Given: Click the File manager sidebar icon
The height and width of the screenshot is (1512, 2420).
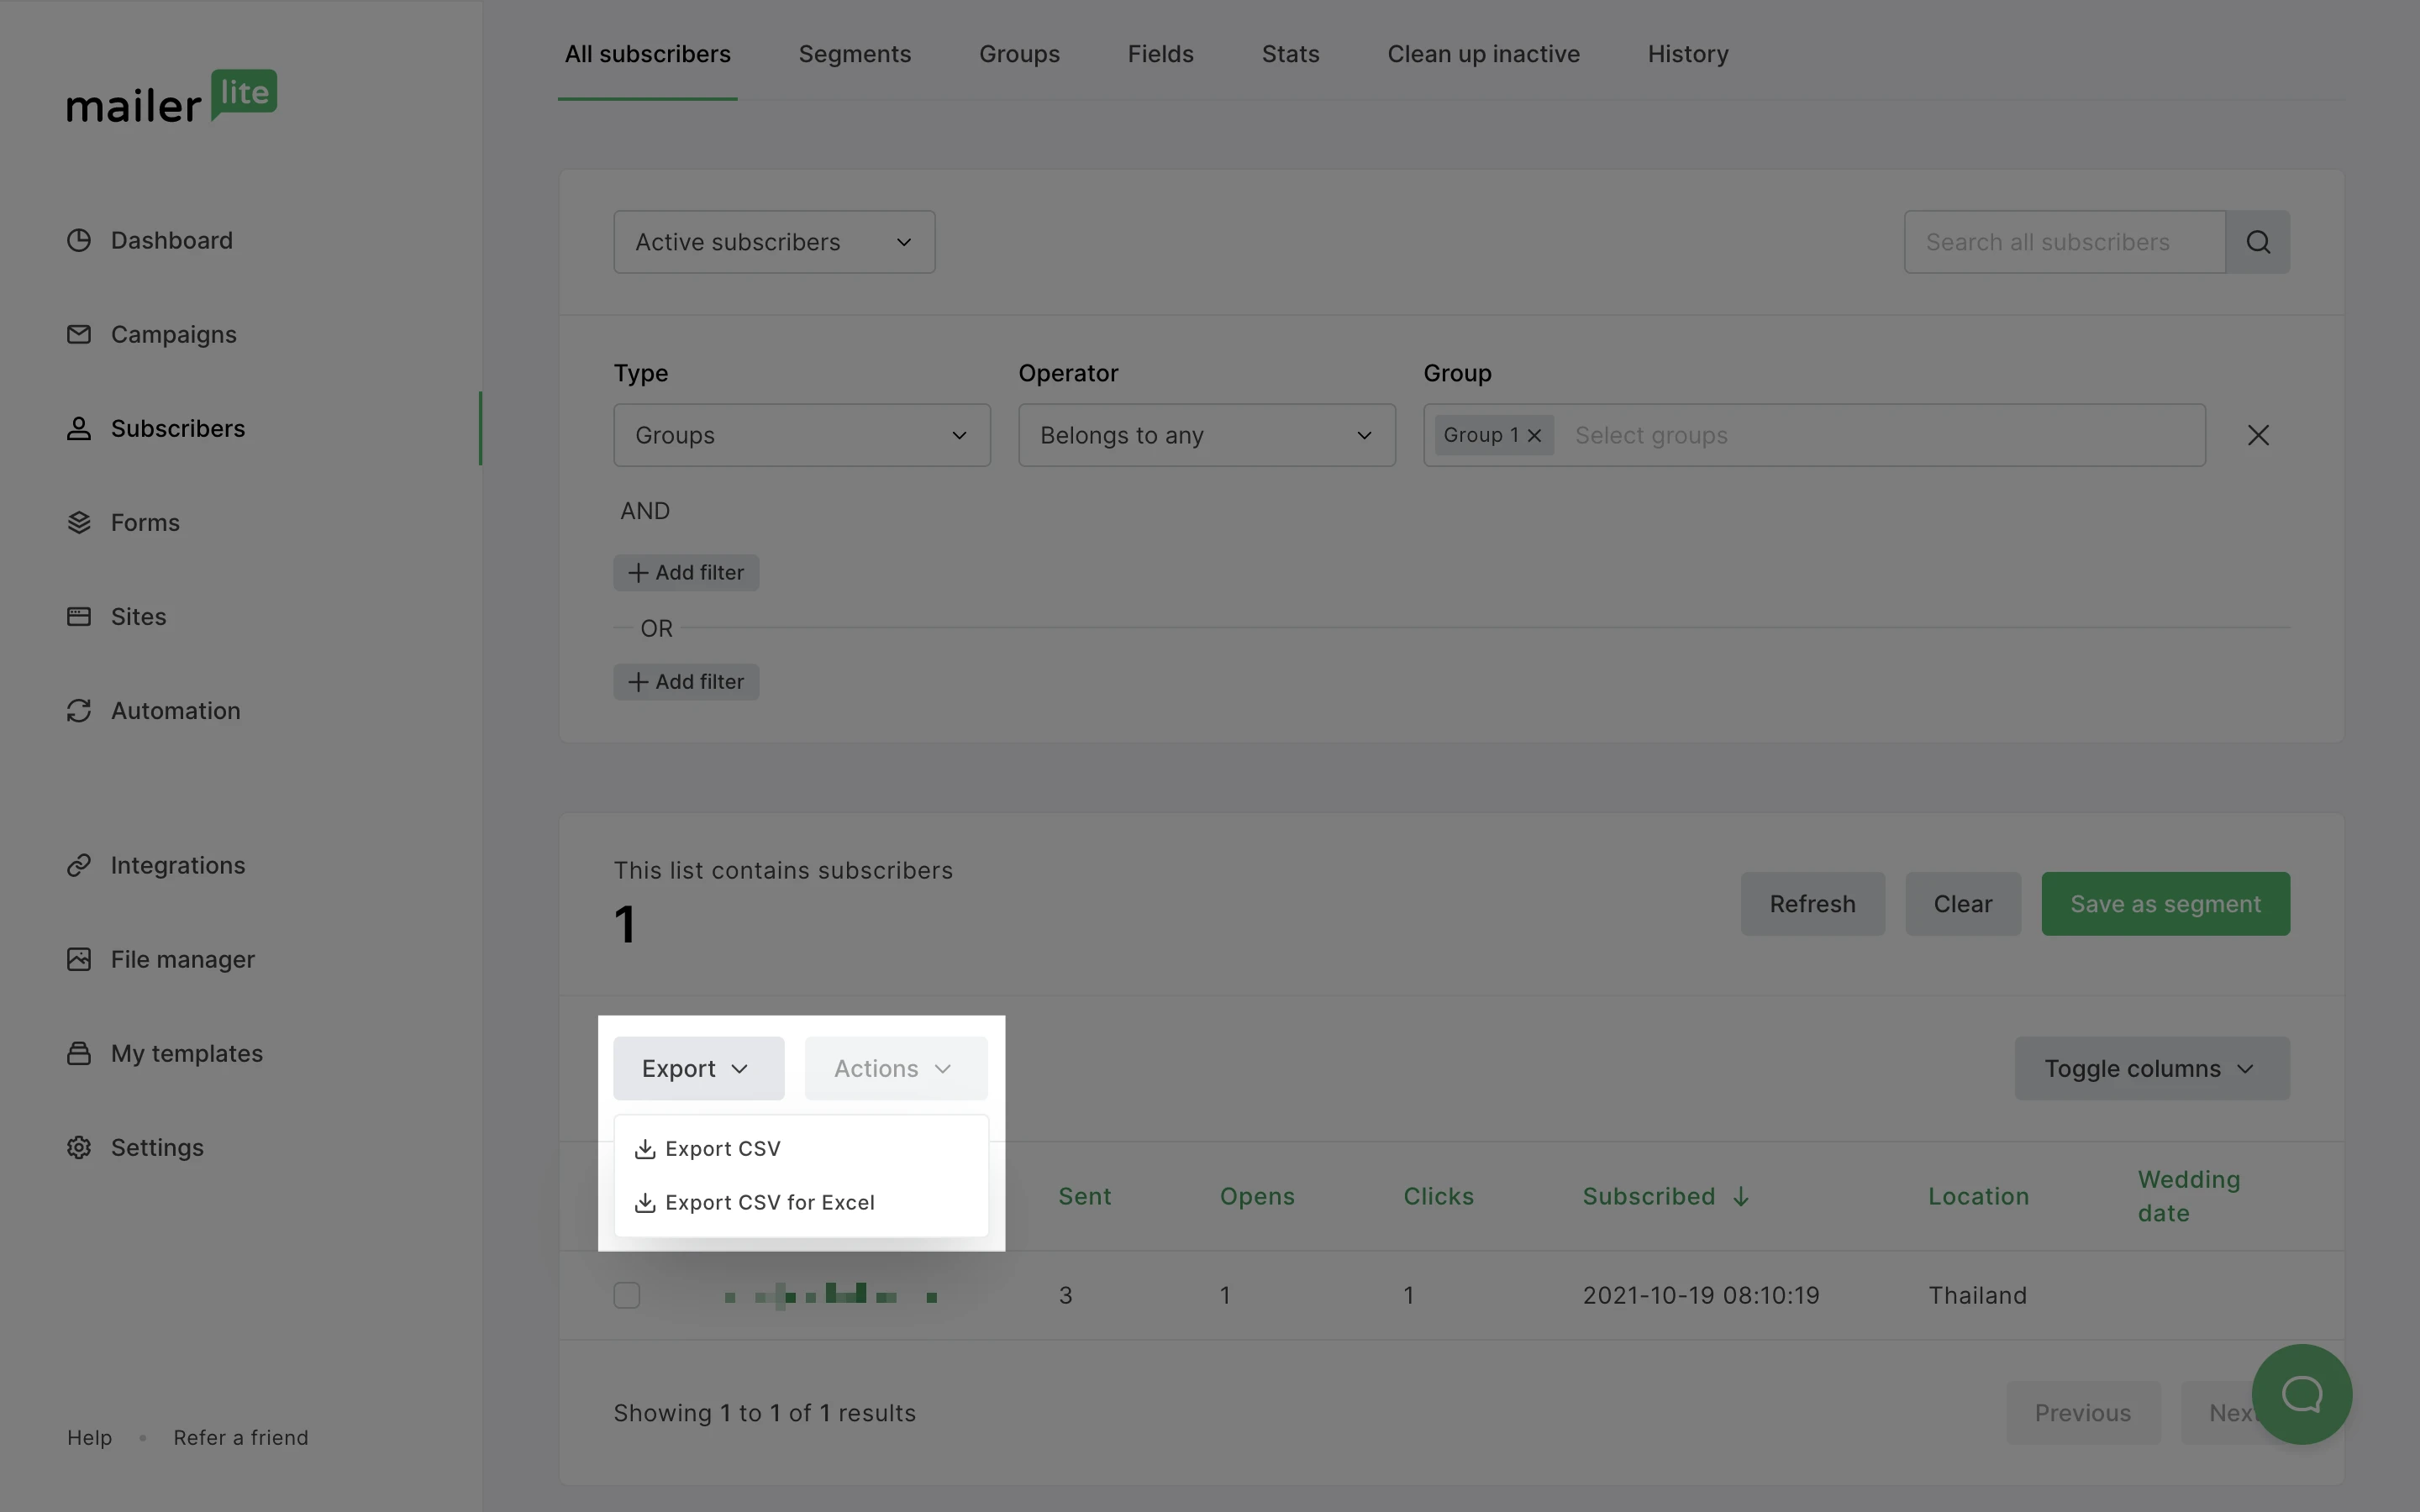Looking at the screenshot, I should click(79, 959).
